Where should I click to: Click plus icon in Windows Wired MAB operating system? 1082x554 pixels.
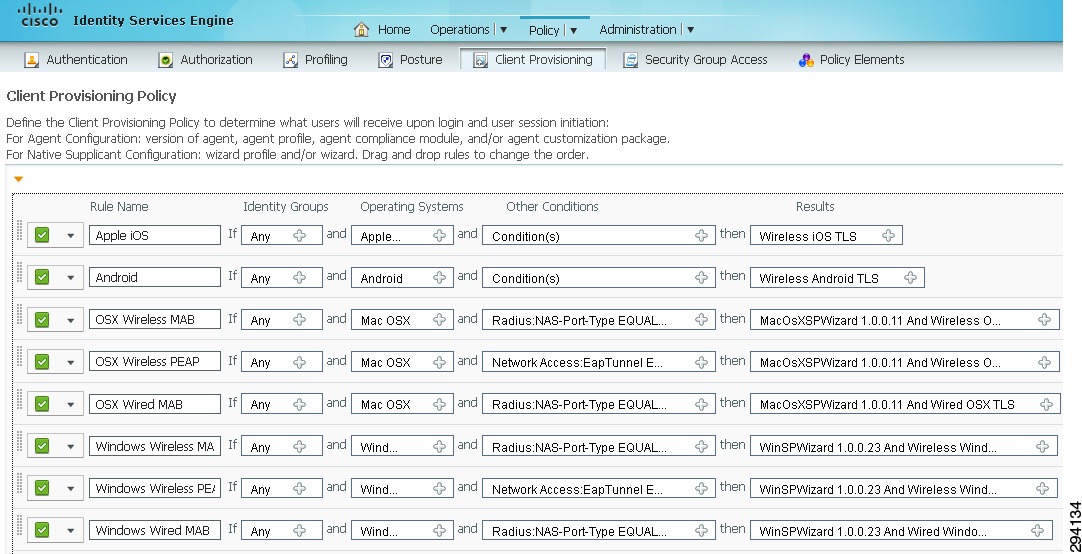click(x=440, y=531)
